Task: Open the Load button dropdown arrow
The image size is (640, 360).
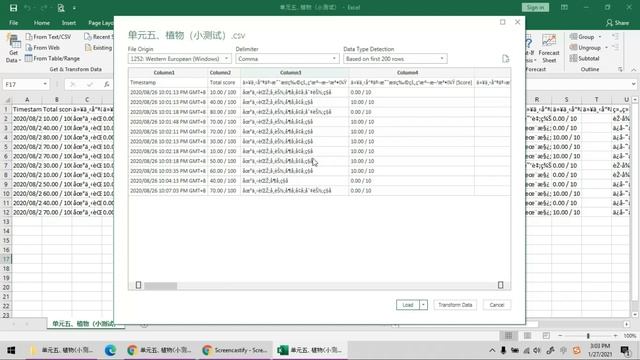Action: click(x=423, y=305)
